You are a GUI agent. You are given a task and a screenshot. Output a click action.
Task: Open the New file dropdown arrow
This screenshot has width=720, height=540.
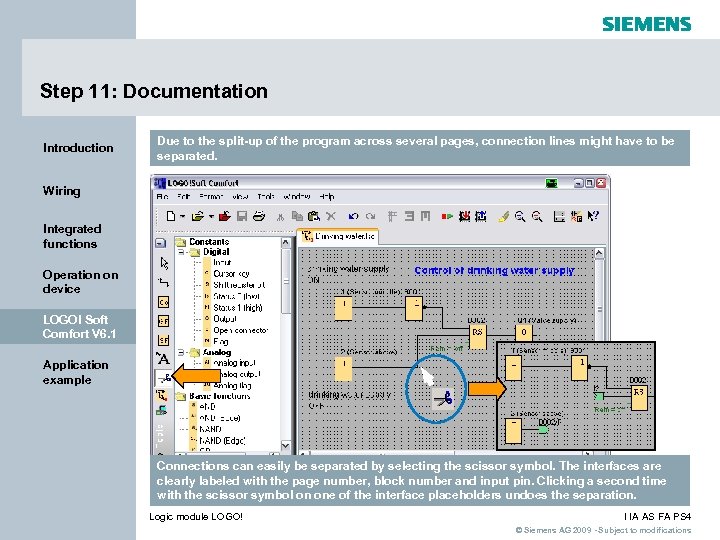click(182, 216)
